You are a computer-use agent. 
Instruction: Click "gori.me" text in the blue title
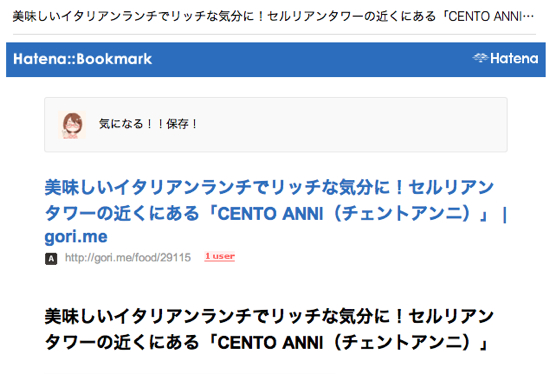pos(76,237)
